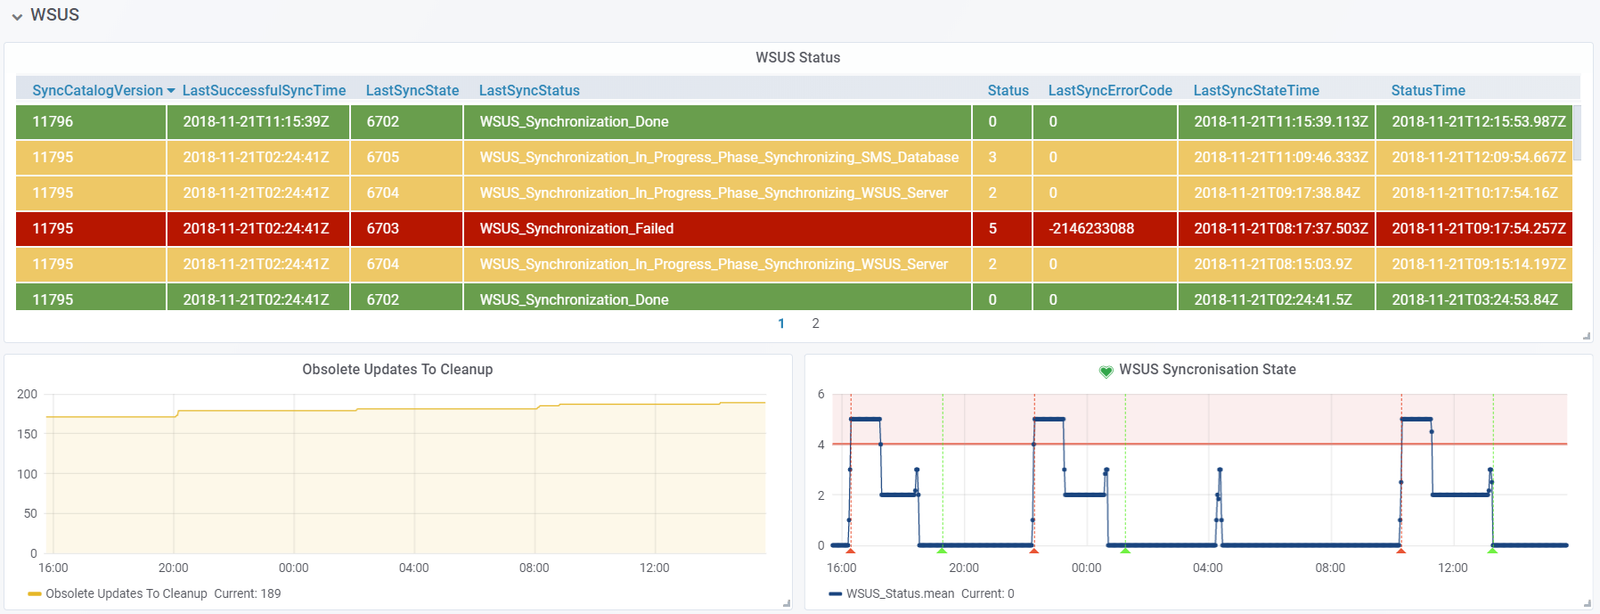This screenshot has height=614, width=1600.
Task: Select LastSyncState cell 6705
Action: (406, 158)
